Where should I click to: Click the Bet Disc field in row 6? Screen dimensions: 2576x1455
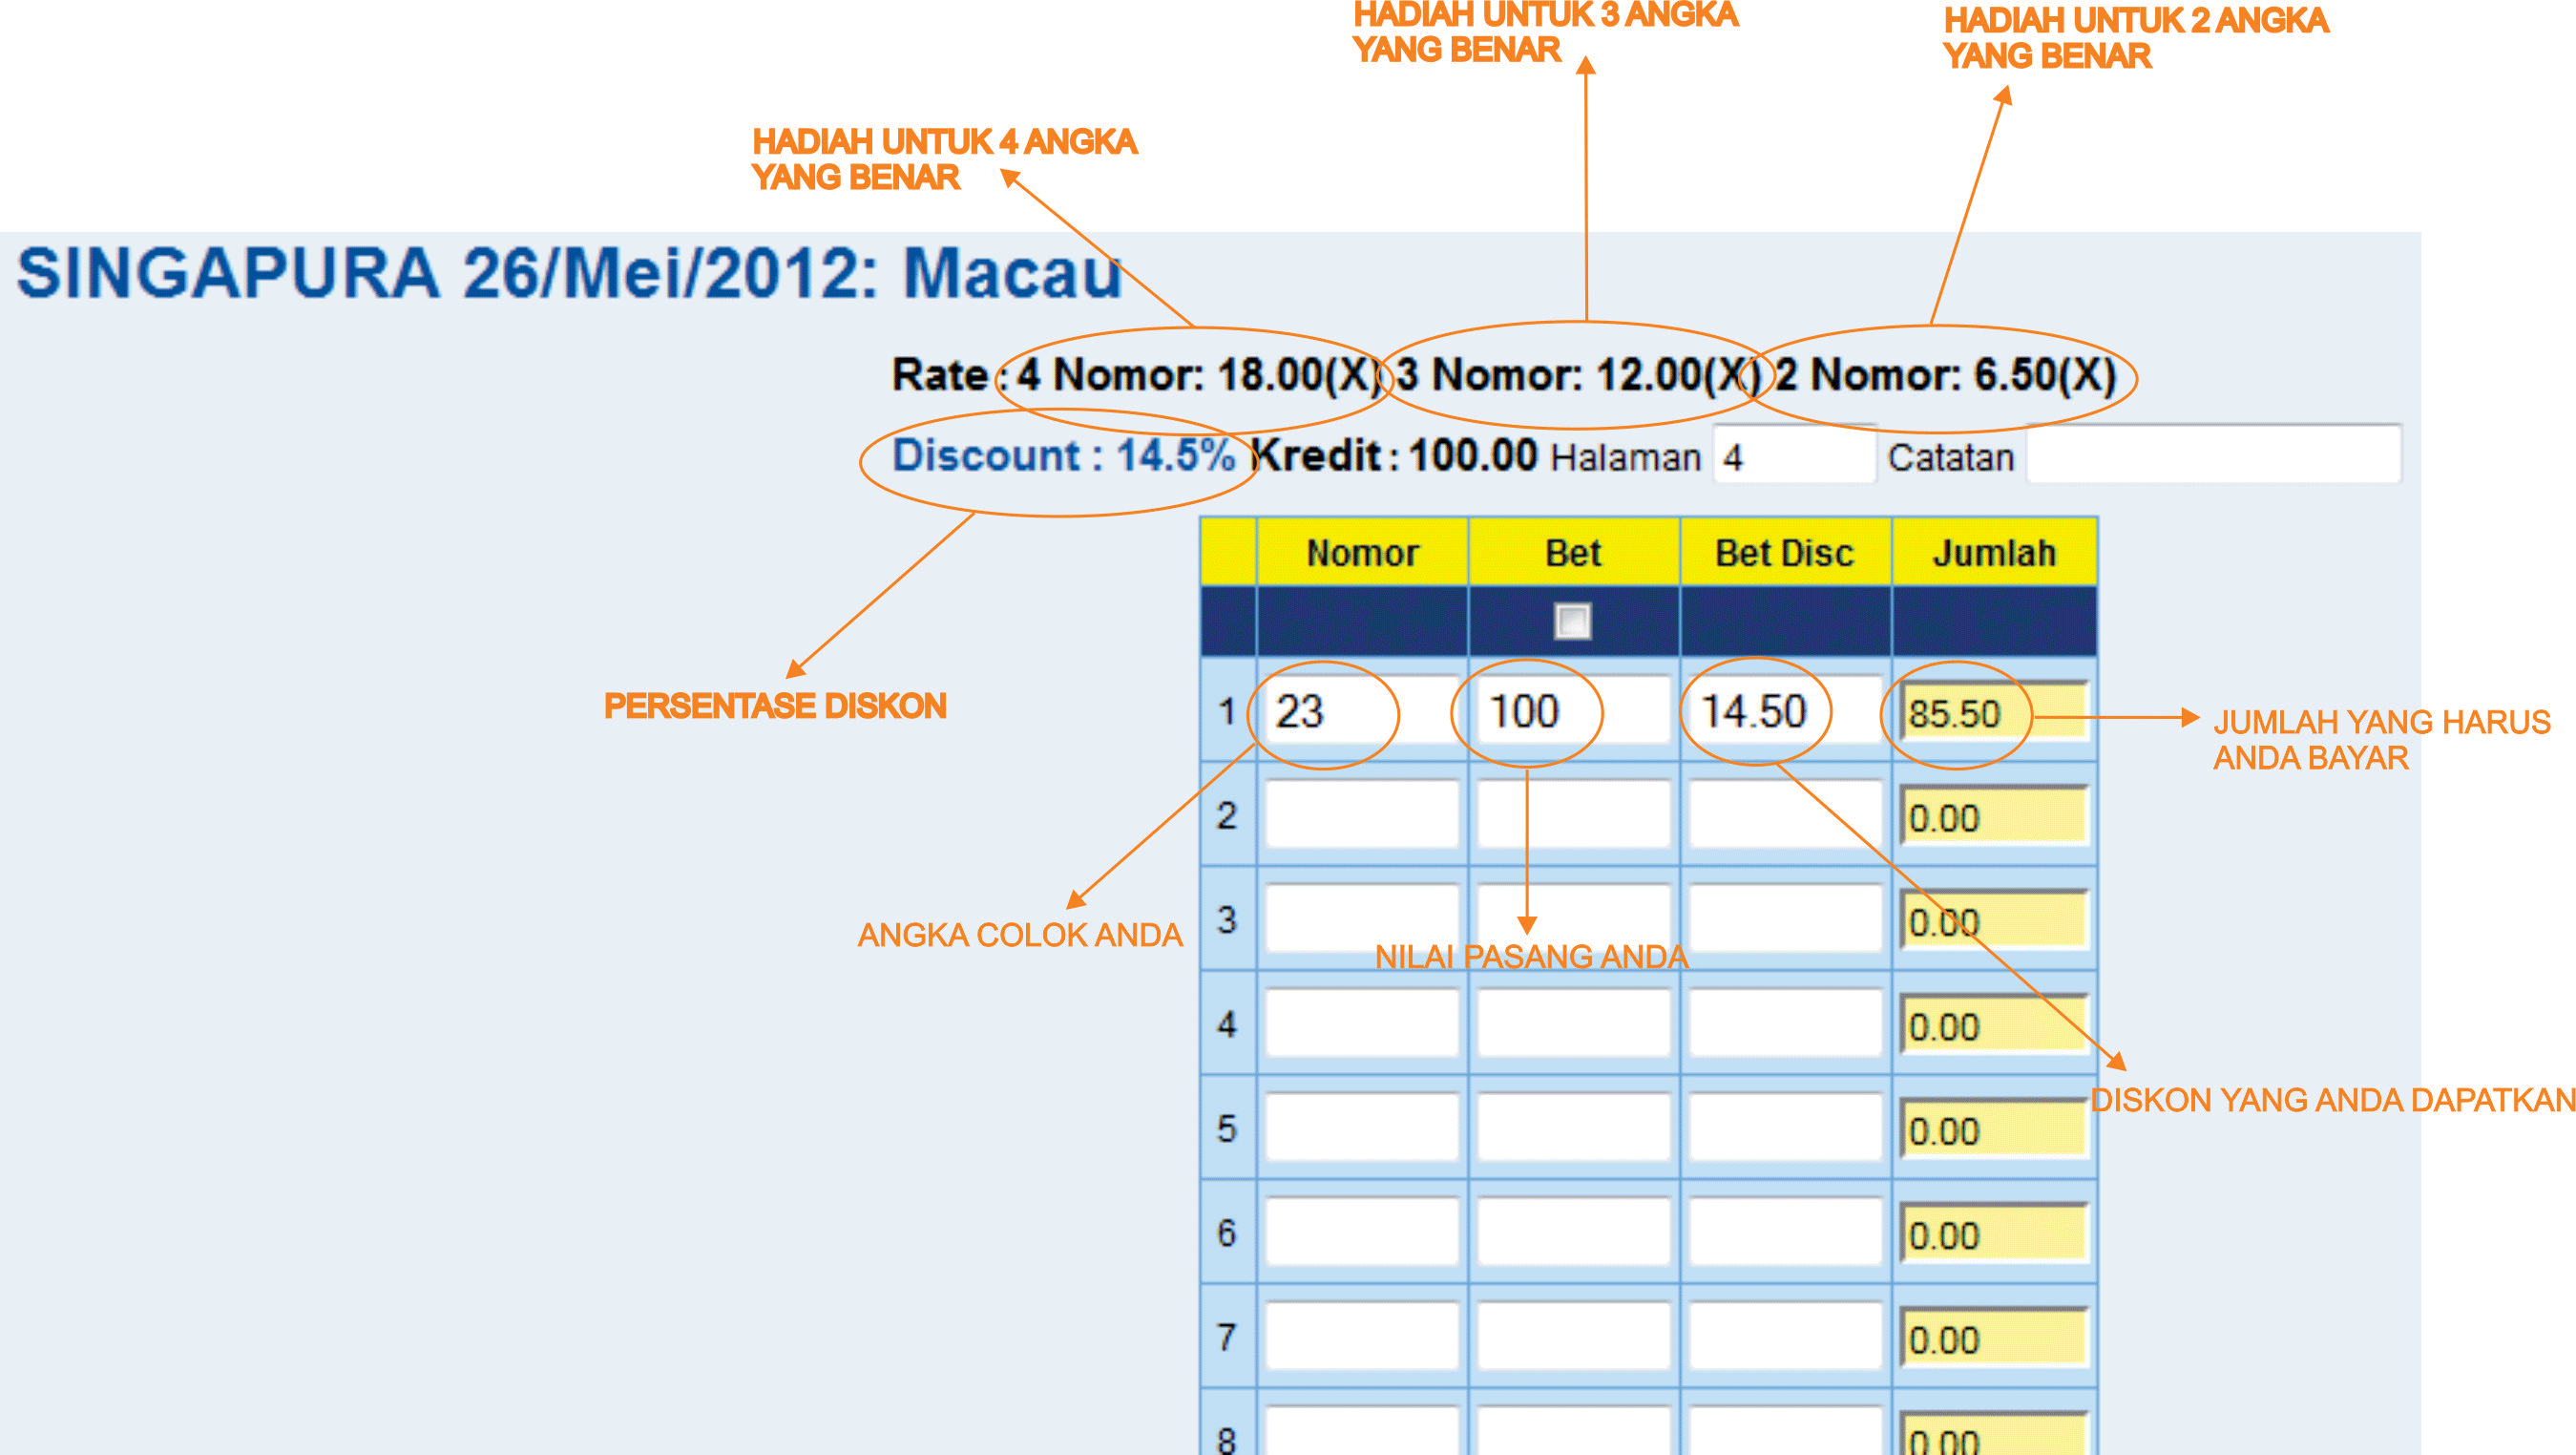pos(1786,1232)
